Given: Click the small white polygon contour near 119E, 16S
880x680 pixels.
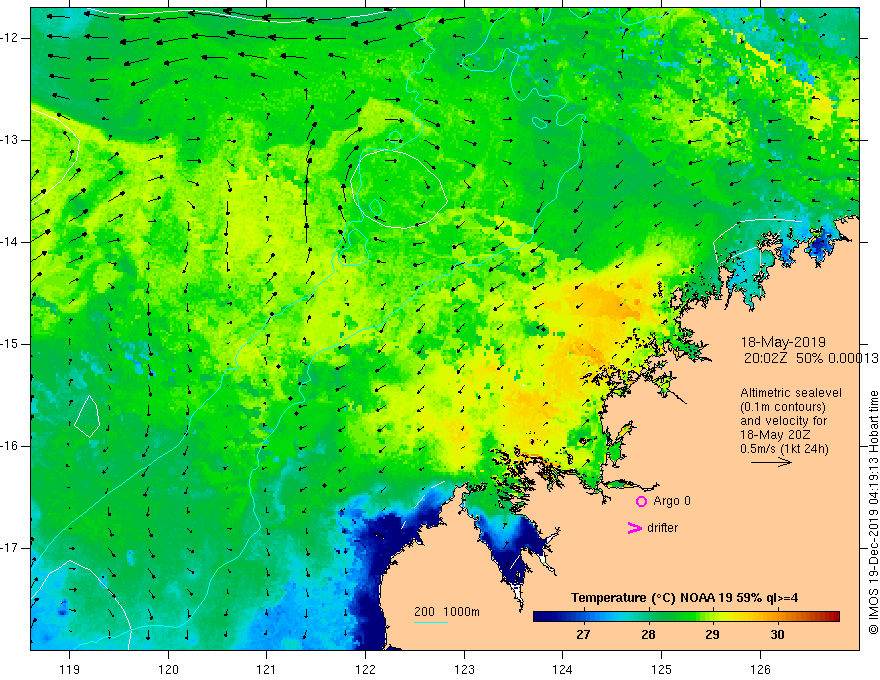Looking at the screenshot, I should coord(87,416).
